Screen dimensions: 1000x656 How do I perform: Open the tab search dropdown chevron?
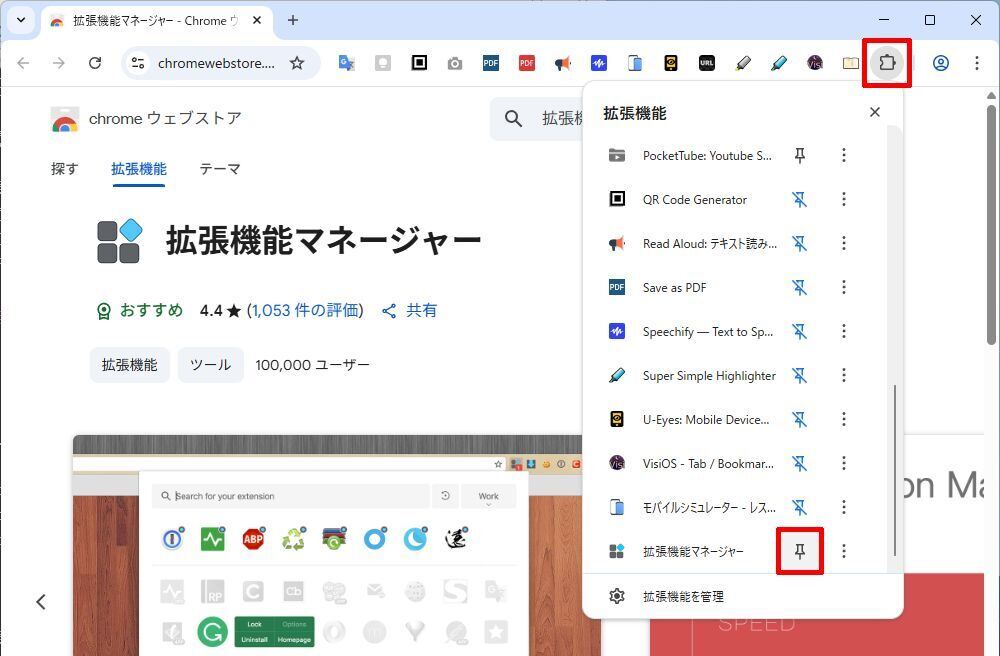(21, 20)
